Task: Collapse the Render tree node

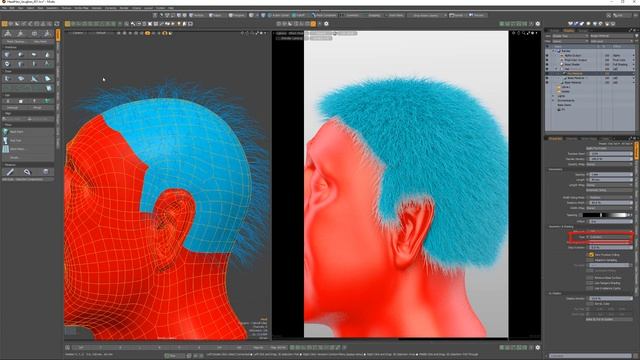Action: (553, 51)
